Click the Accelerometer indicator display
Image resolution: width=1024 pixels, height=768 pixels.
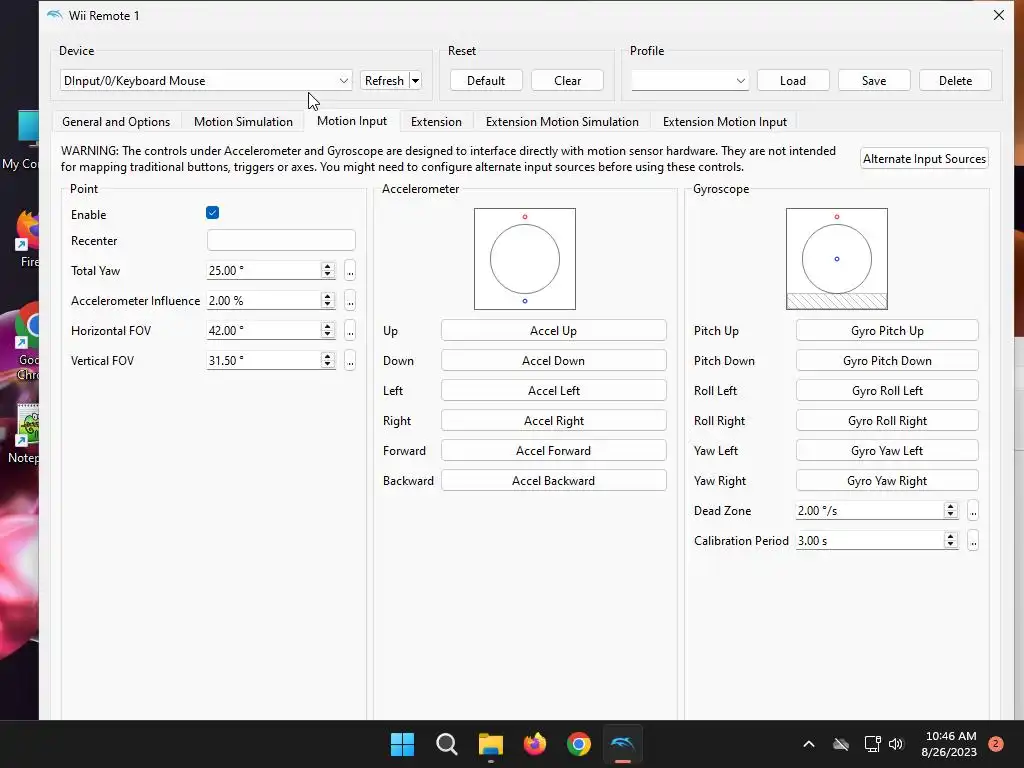click(x=525, y=259)
